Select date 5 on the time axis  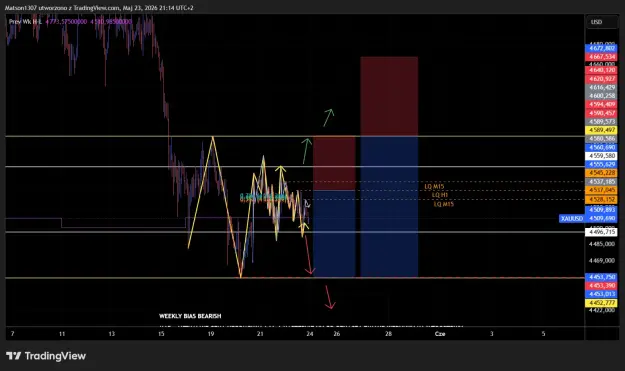pos(543,334)
